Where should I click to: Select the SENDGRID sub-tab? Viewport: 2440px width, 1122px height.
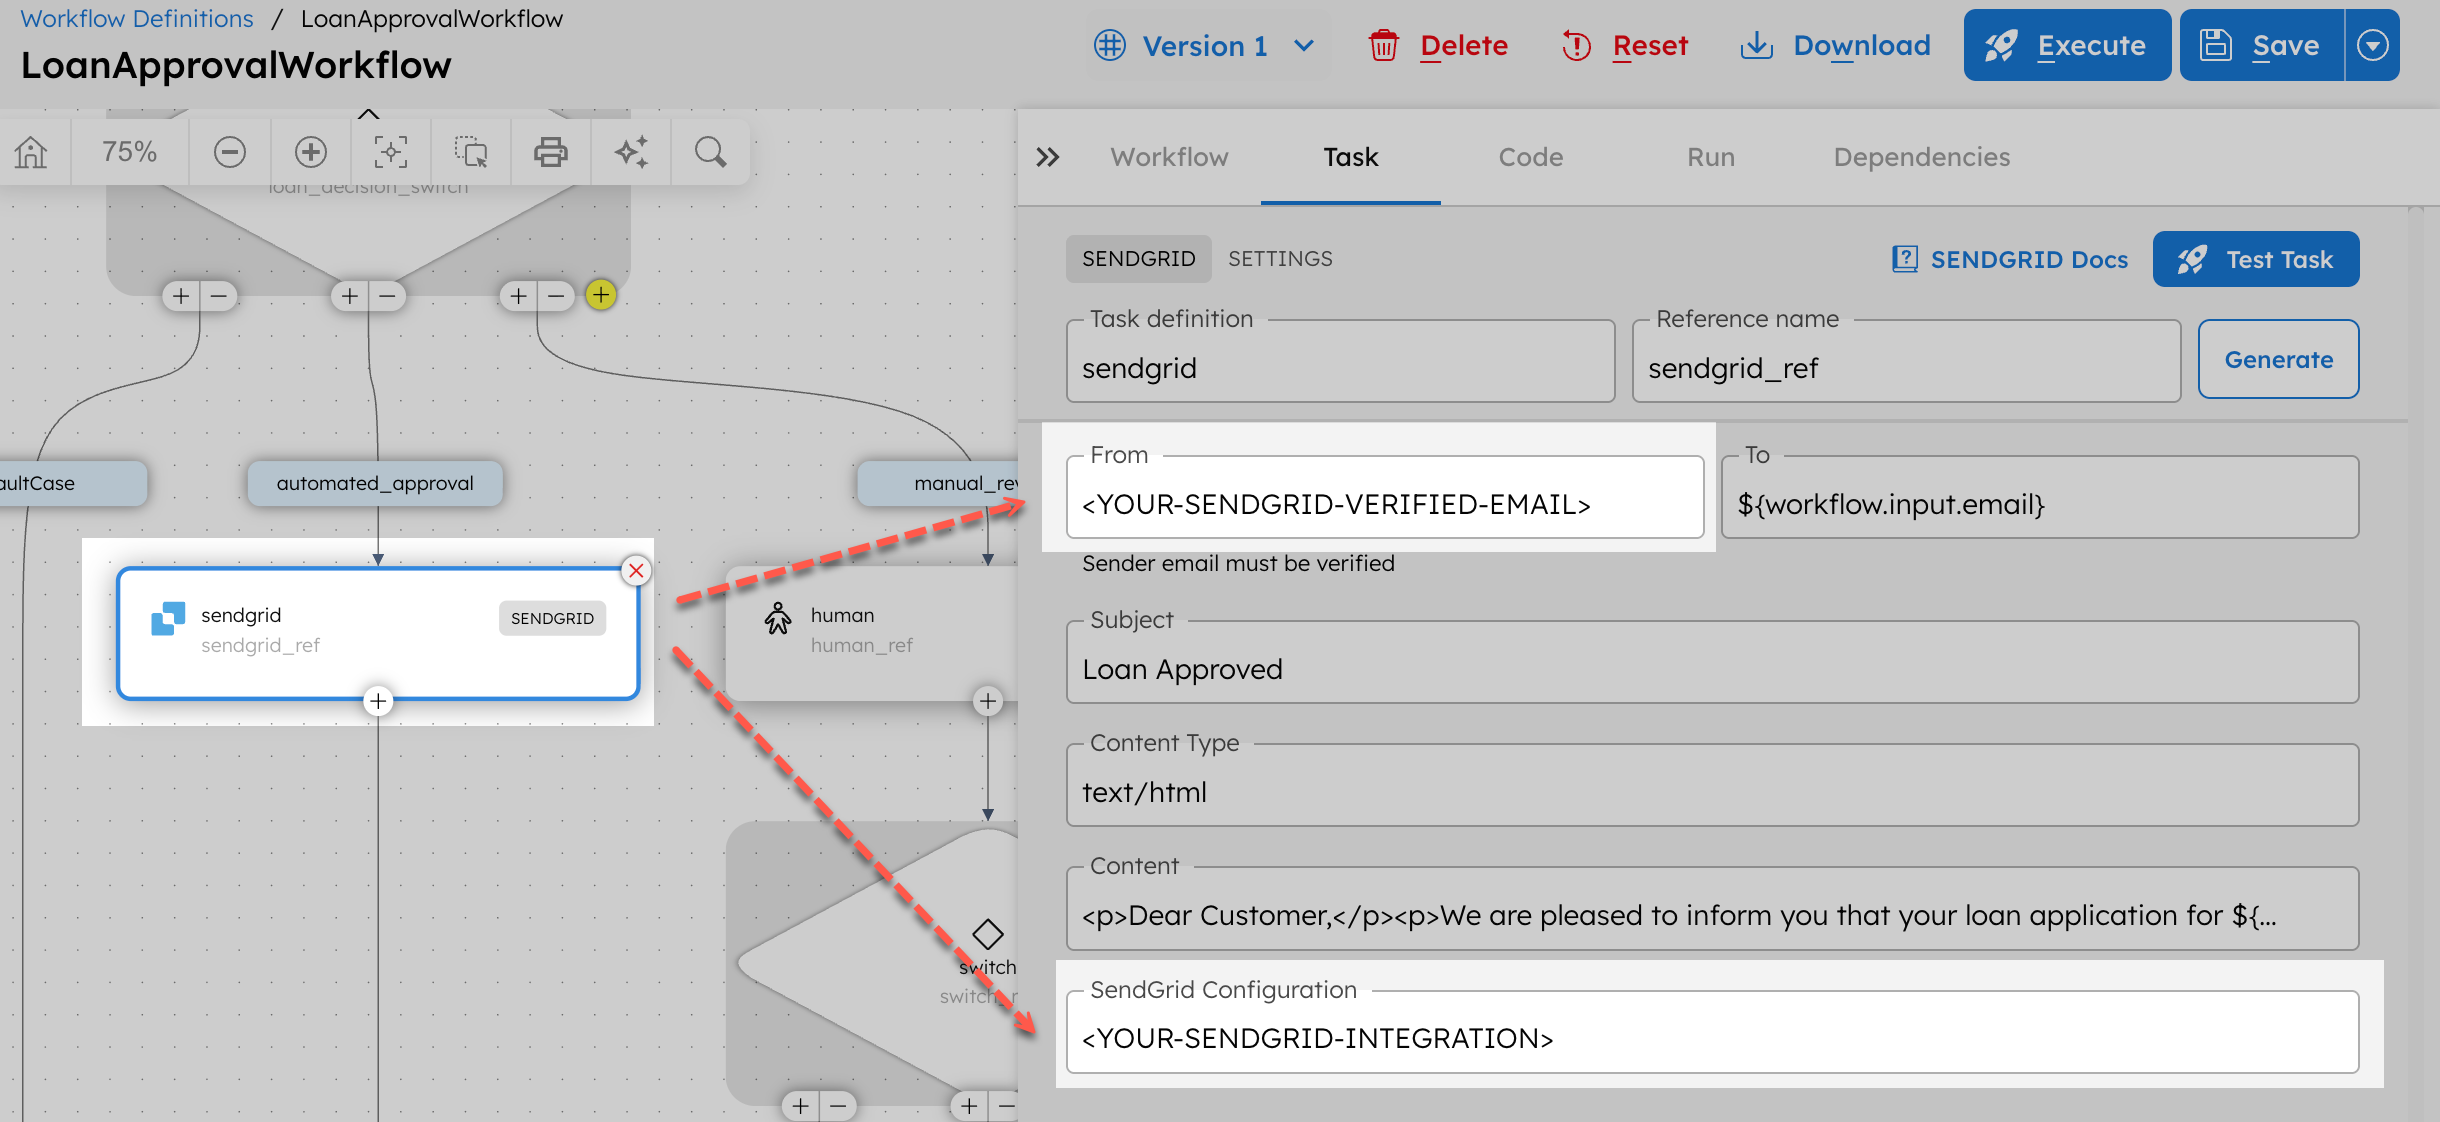coord(1139,259)
